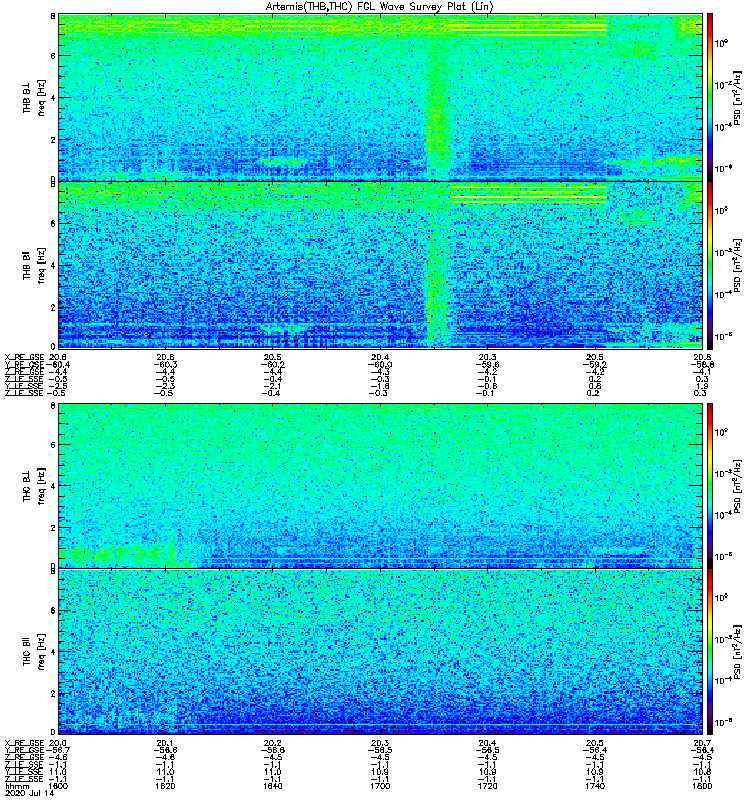Image resolution: width=750 pixels, height=800 pixels.
Task: Click the 6 Hz tick label on THC B∥ axis
Action: (x=53, y=611)
